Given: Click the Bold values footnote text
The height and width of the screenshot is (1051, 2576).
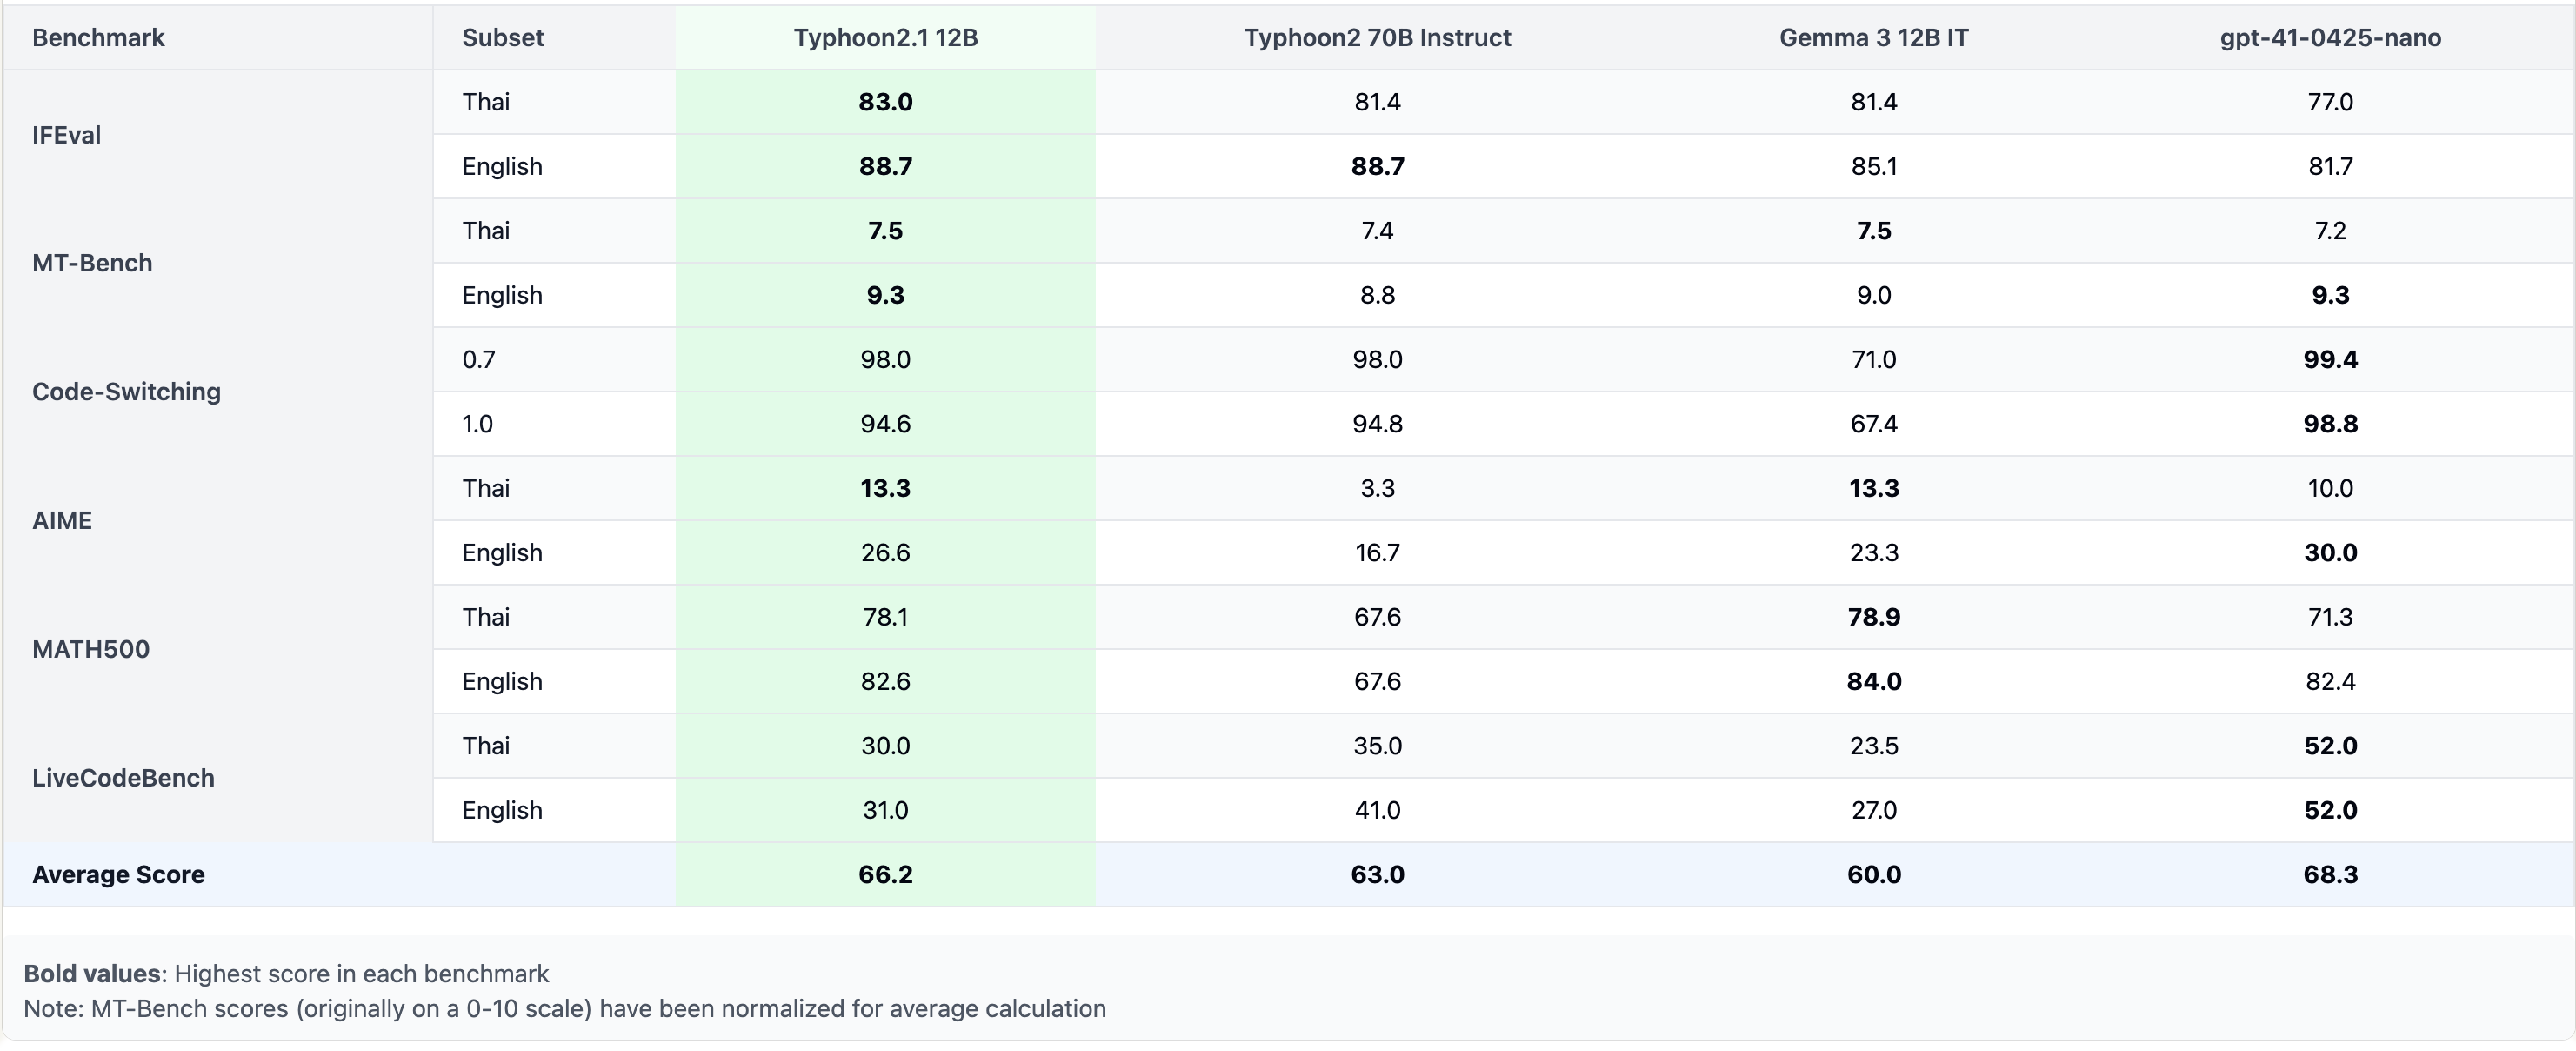Looking at the screenshot, I should [286, 974].
